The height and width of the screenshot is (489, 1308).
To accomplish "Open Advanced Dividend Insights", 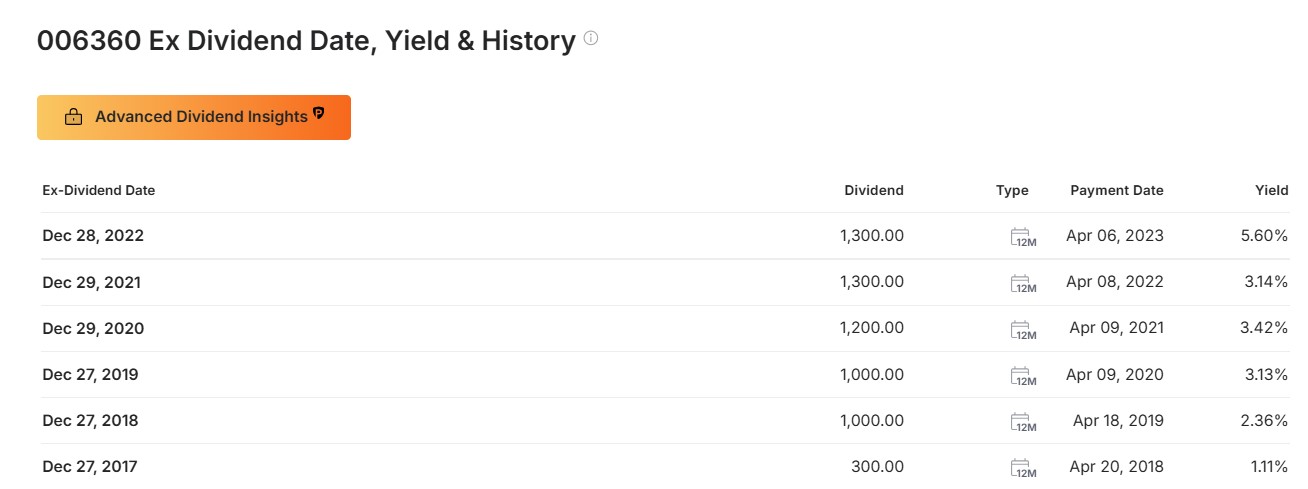I will 194,117.
